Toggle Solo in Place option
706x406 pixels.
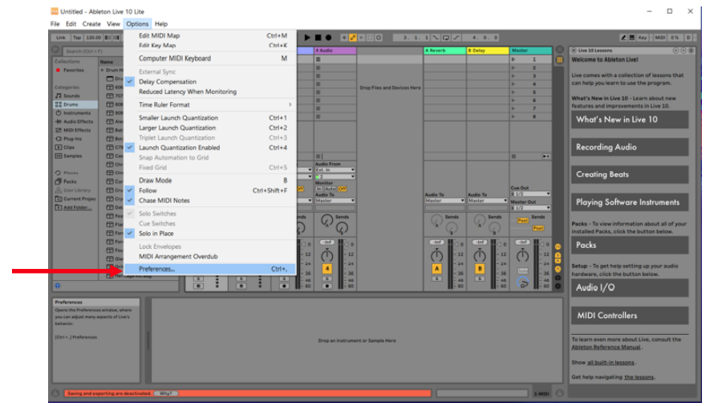click(x=210, y=233)
